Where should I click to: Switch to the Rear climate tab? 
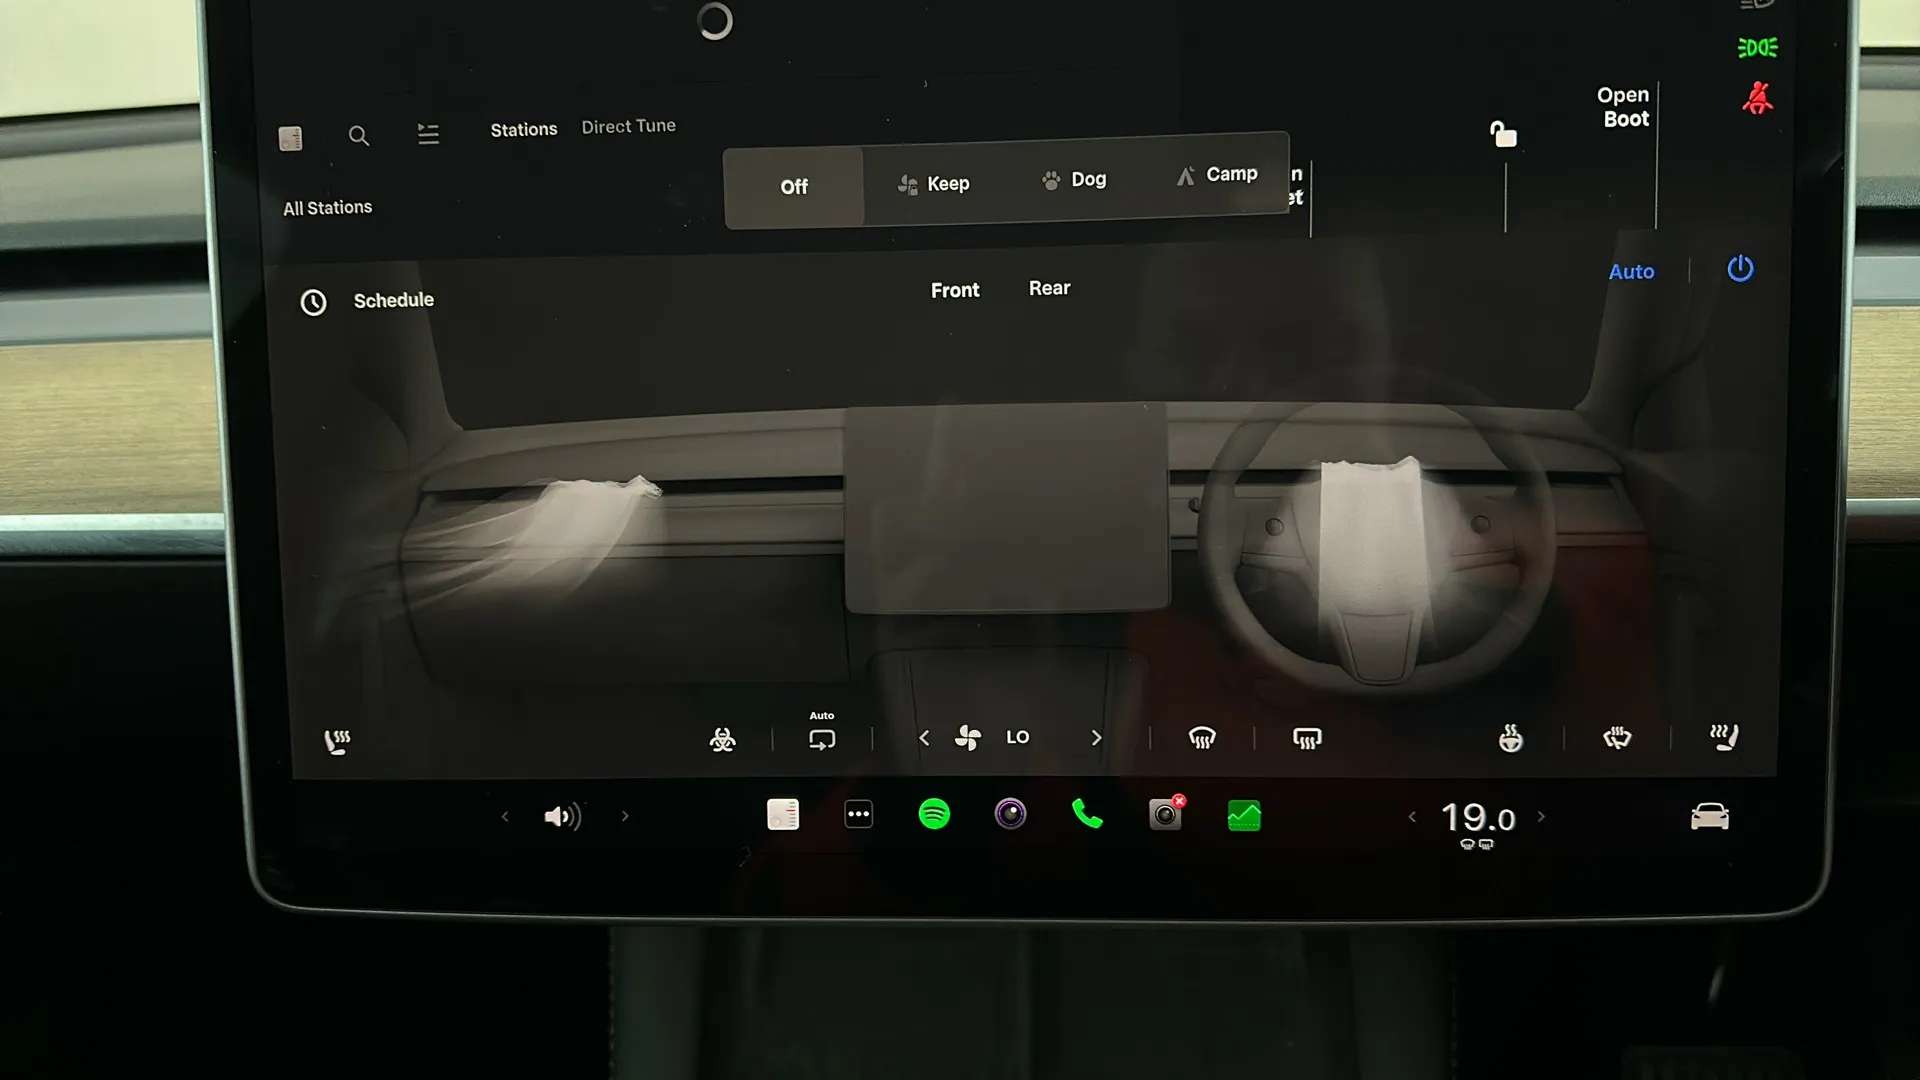pos(1049,288)
